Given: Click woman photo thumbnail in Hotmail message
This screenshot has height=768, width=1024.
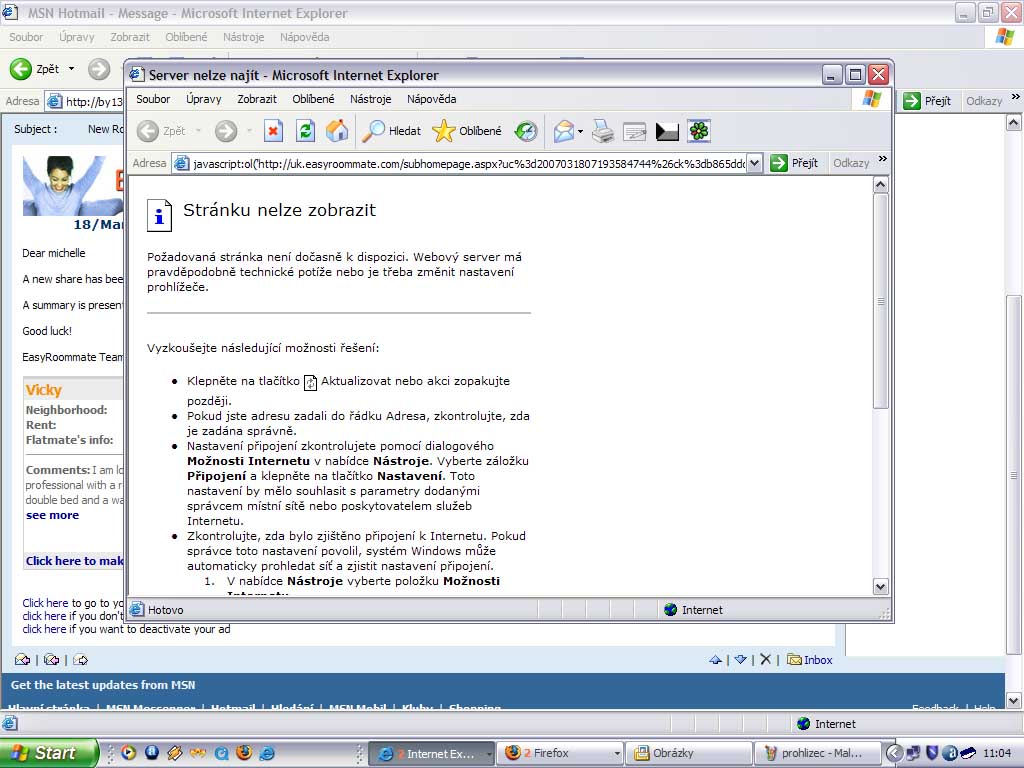Looking at the screenshot, I should [x=72, y=185].
